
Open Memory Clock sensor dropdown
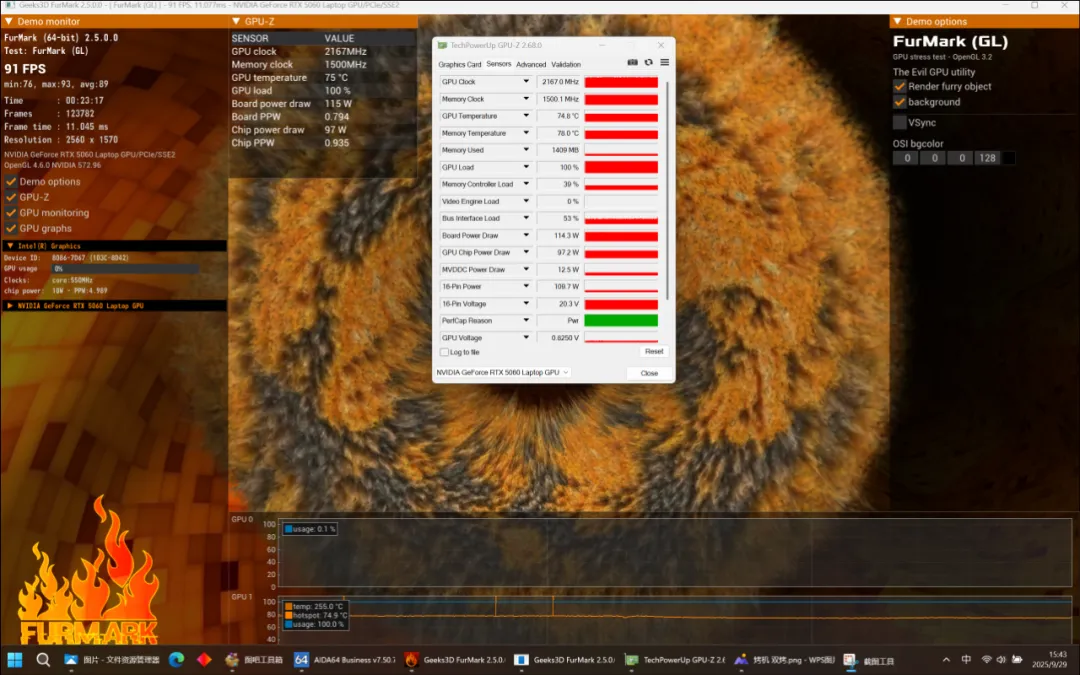point(526,98)
